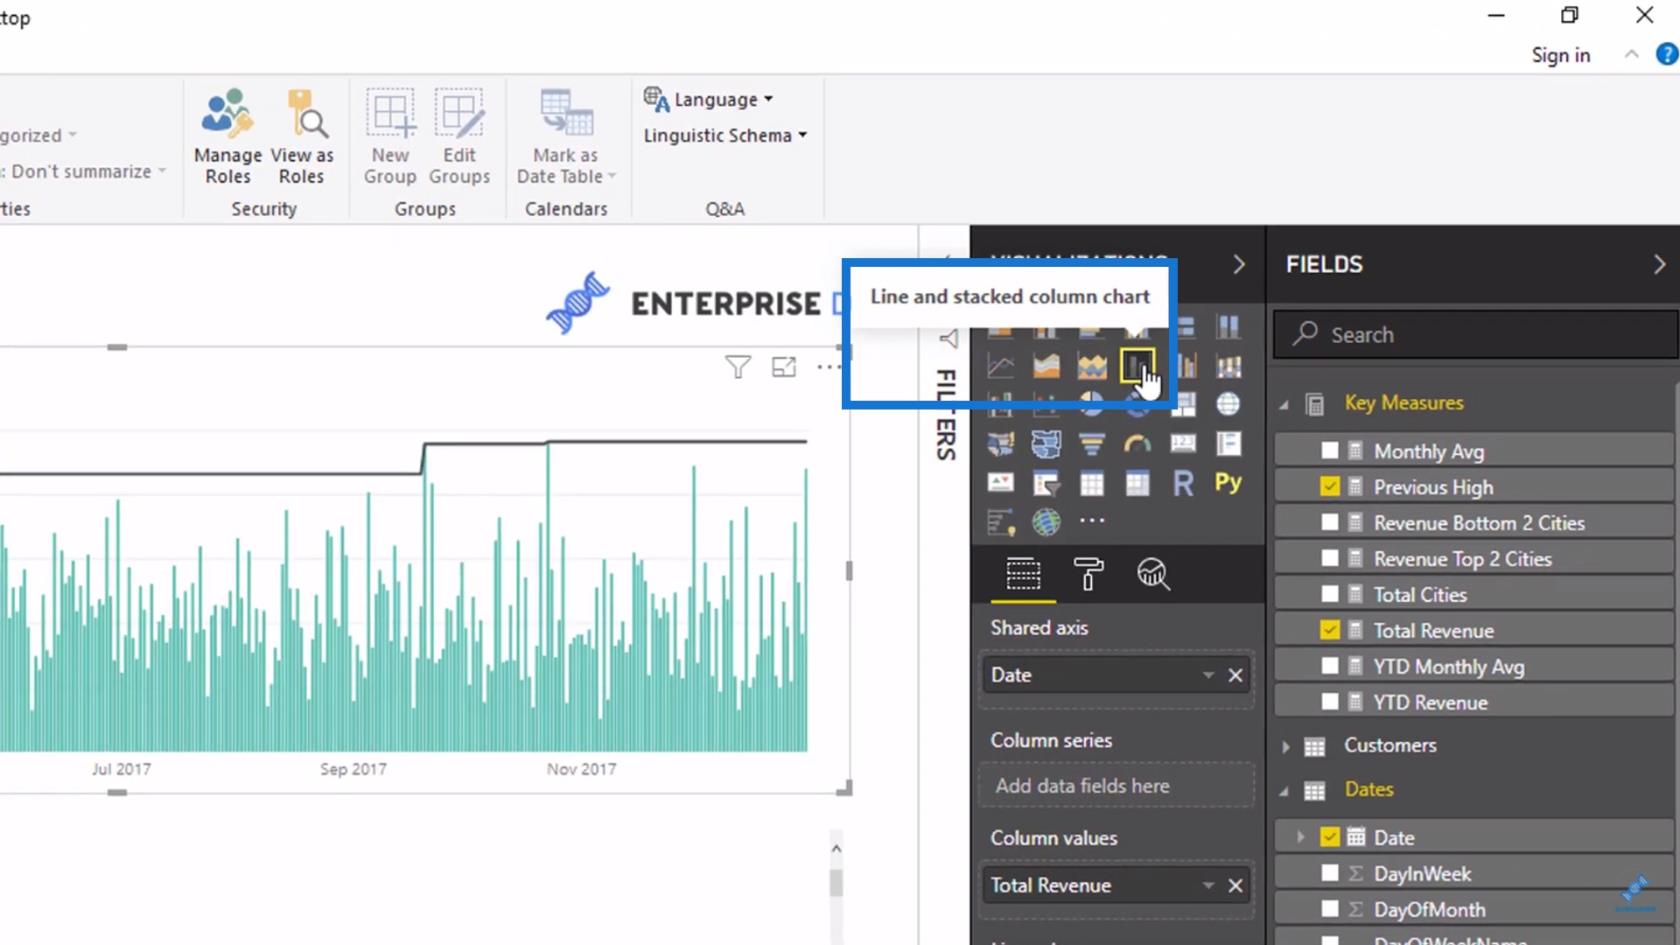
Task: Check Revenue Top 2 Cities
Action: click(1329, 559)
